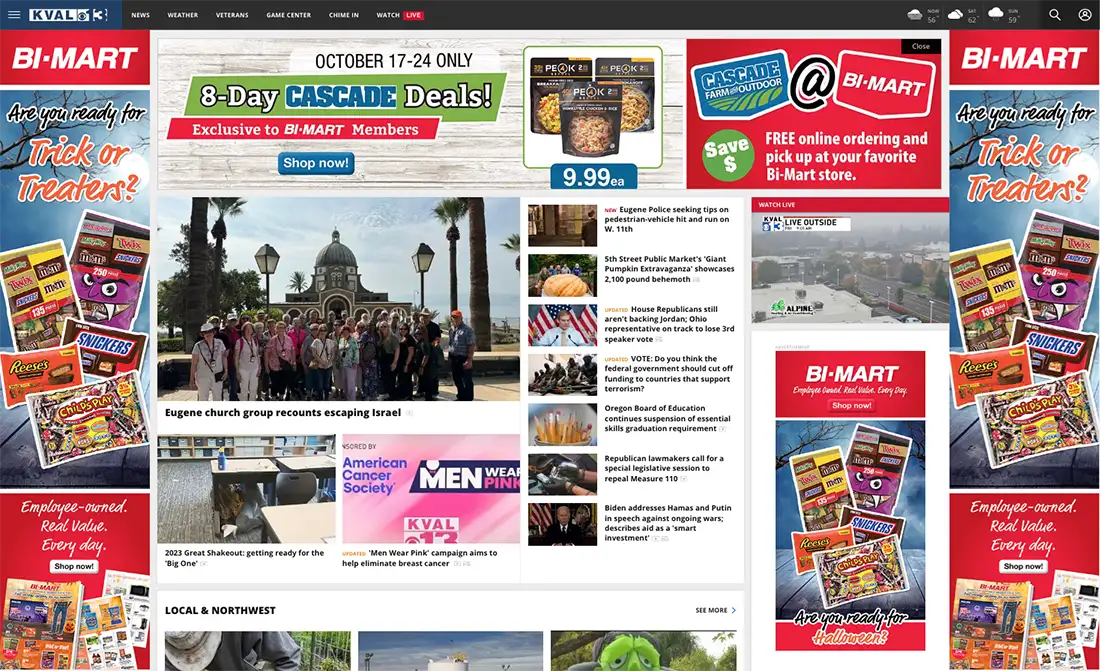
Task: Open the user account icon
Action: click(1085, 15)
